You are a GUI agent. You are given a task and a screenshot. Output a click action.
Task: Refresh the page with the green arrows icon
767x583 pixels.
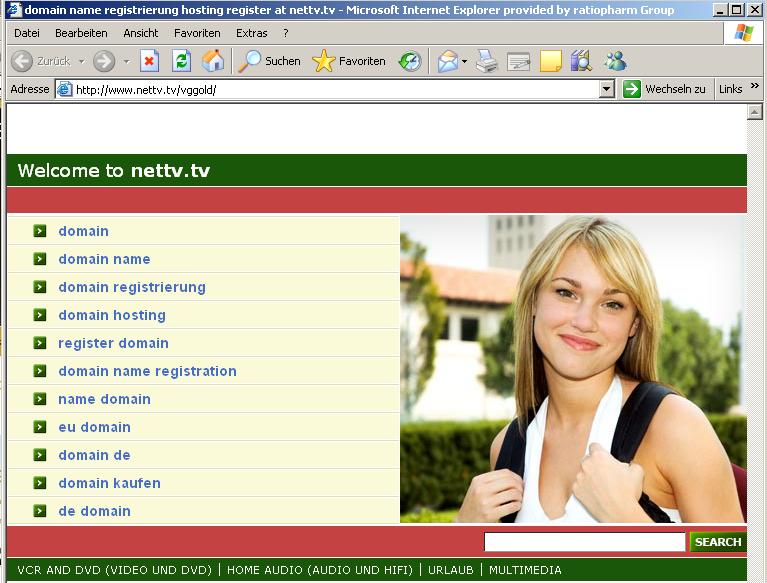point(181,61)
